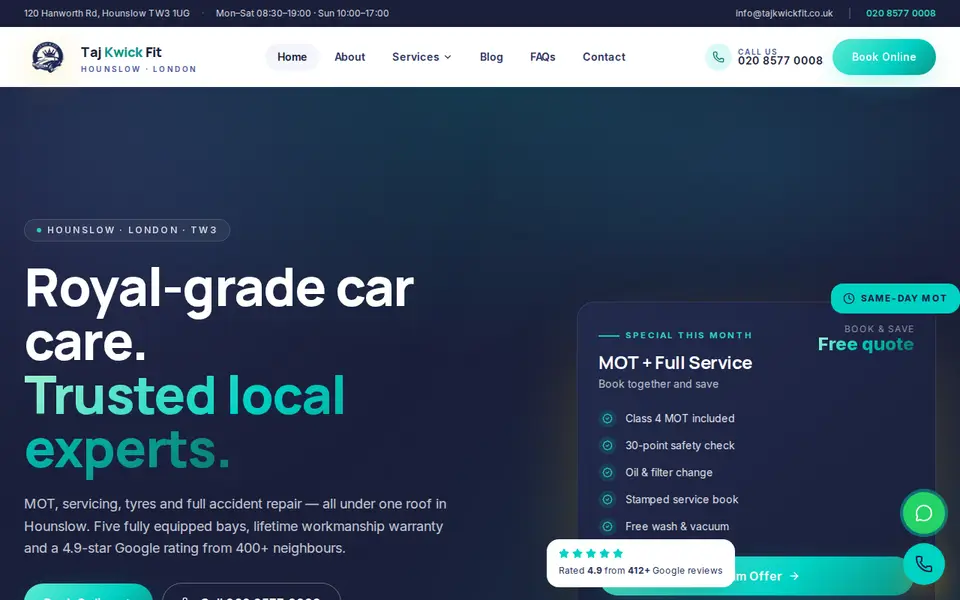Click the Special This Month label
960x600 pixels.
point(688,335)
